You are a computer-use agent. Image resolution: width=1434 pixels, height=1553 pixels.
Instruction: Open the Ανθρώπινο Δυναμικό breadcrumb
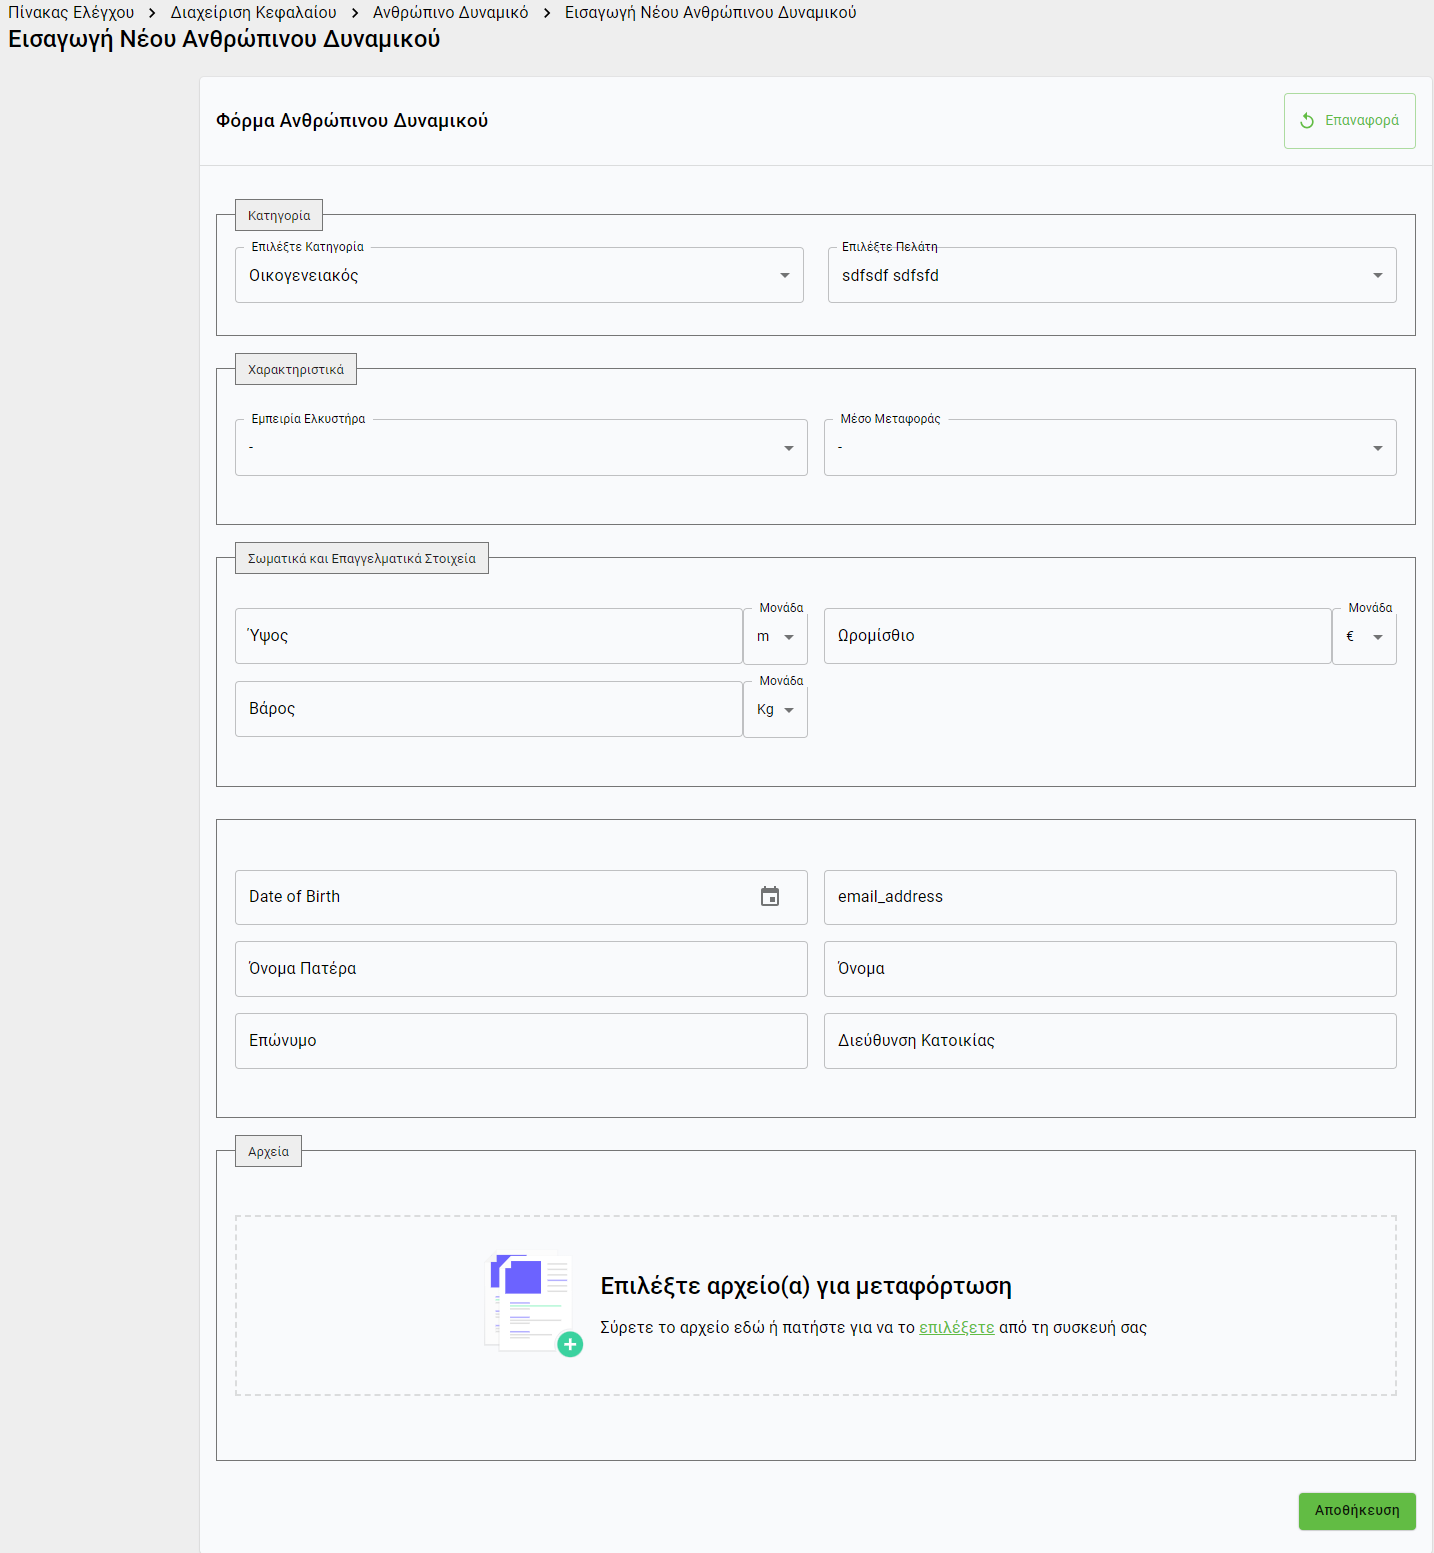coord(450,13)
